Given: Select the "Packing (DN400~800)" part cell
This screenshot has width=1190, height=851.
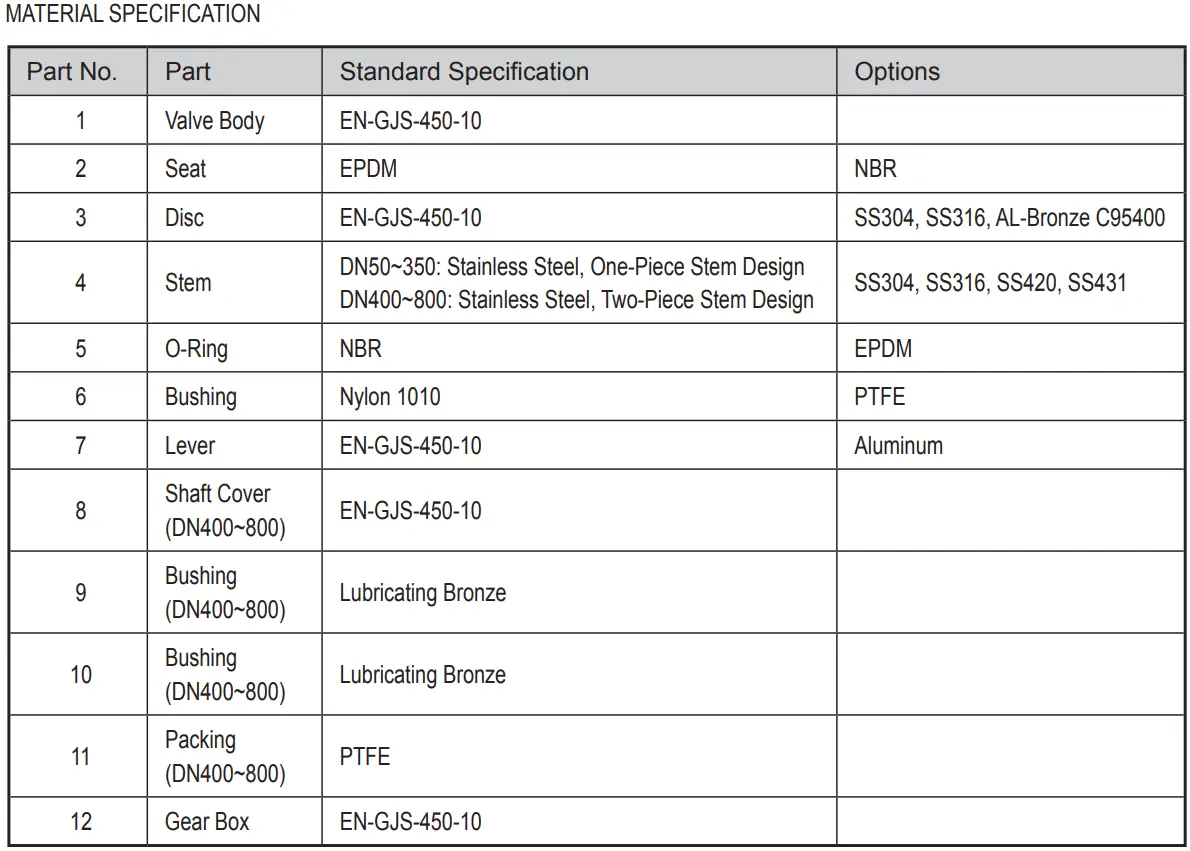Looking at the screenshot, I should pos(224,757).
